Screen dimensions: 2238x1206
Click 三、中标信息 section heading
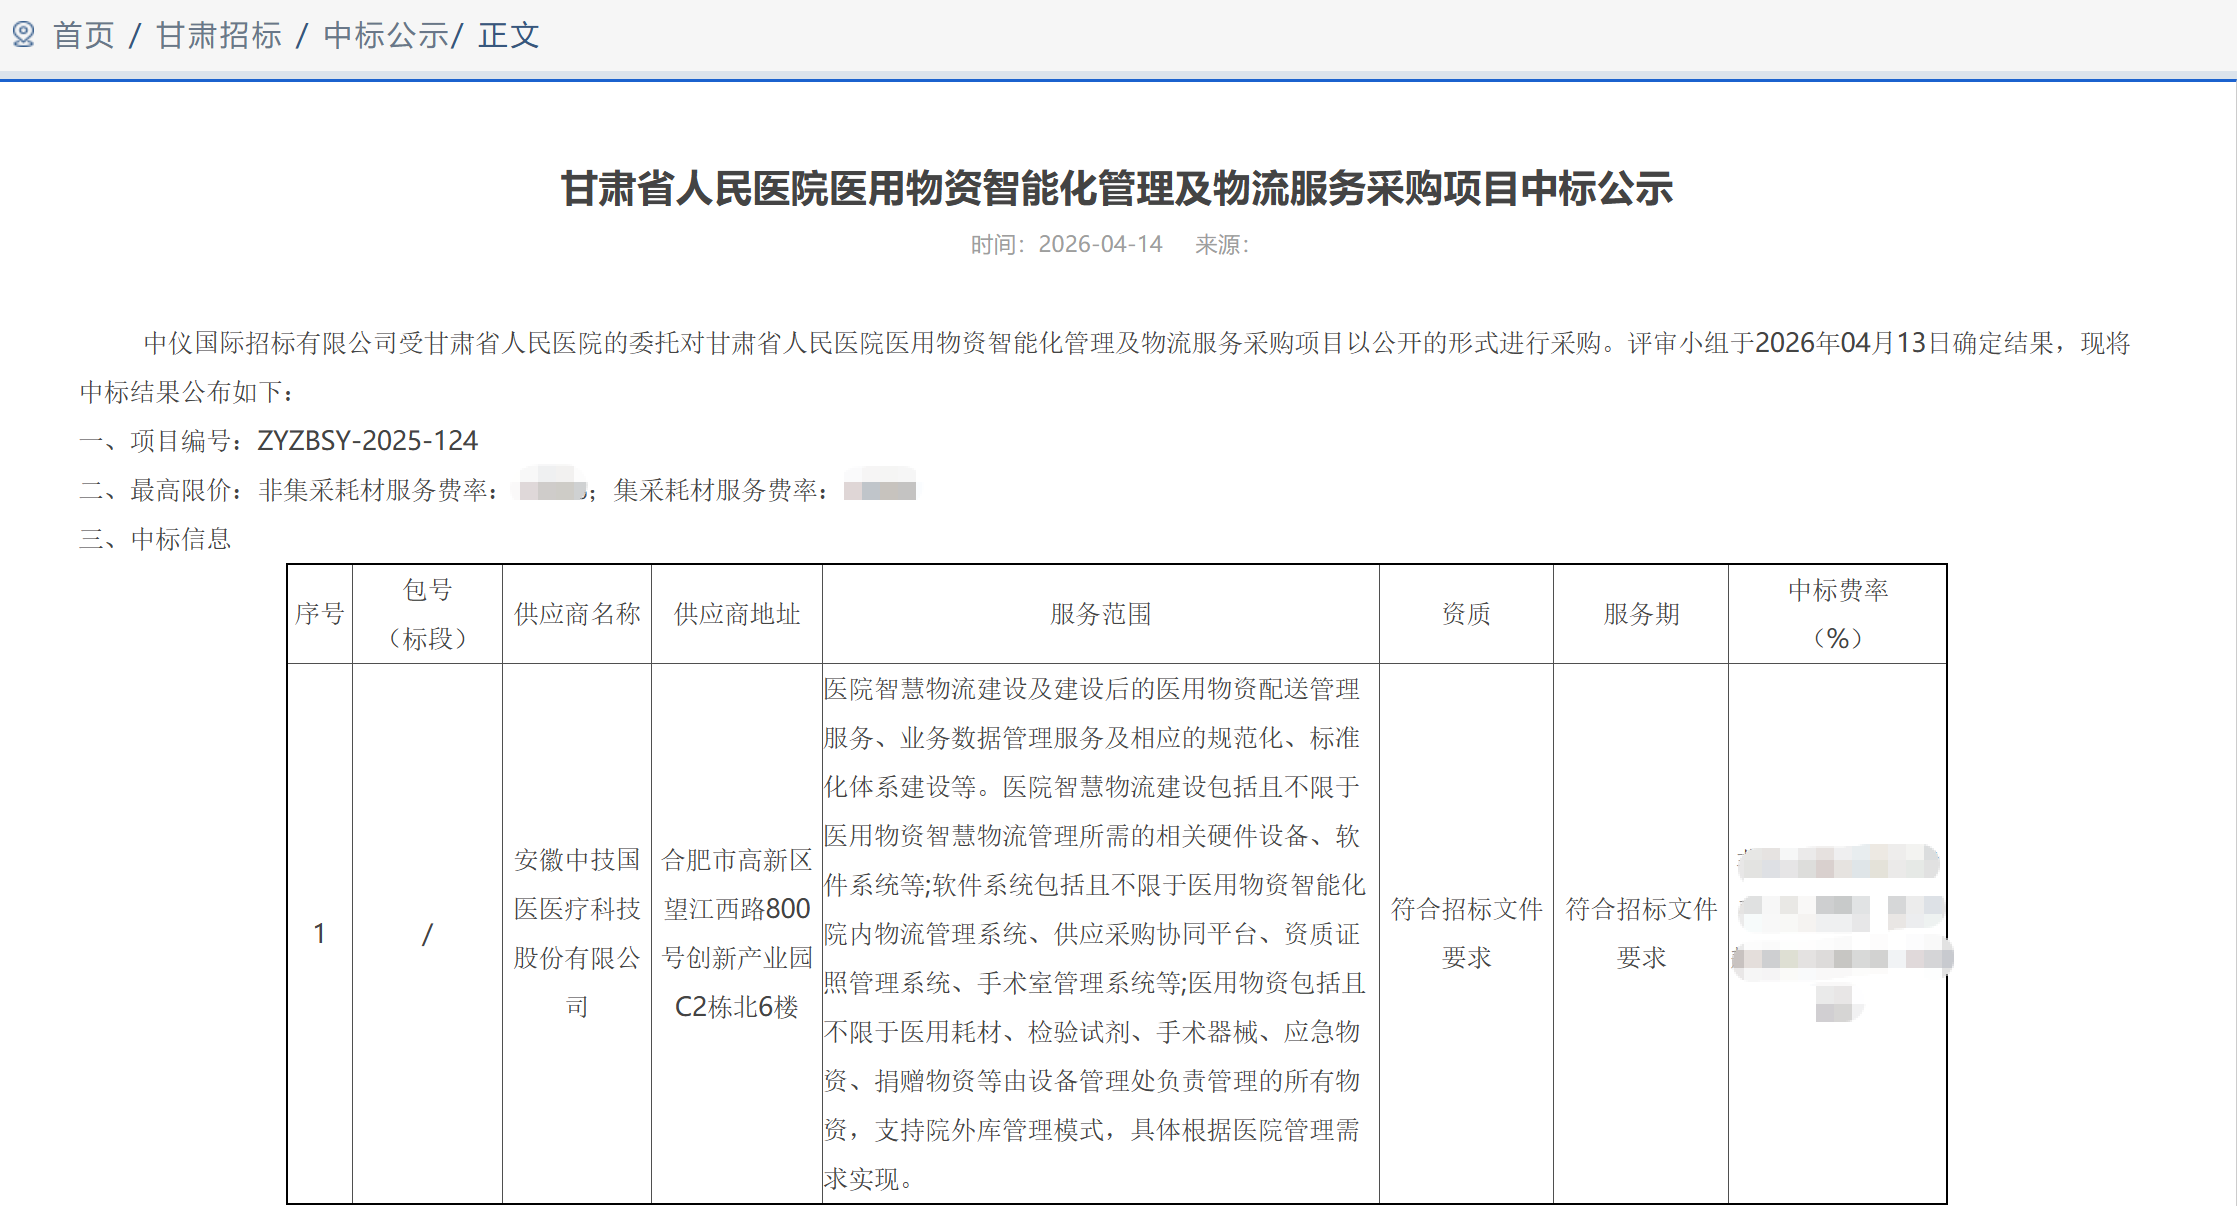coord(156,539)
